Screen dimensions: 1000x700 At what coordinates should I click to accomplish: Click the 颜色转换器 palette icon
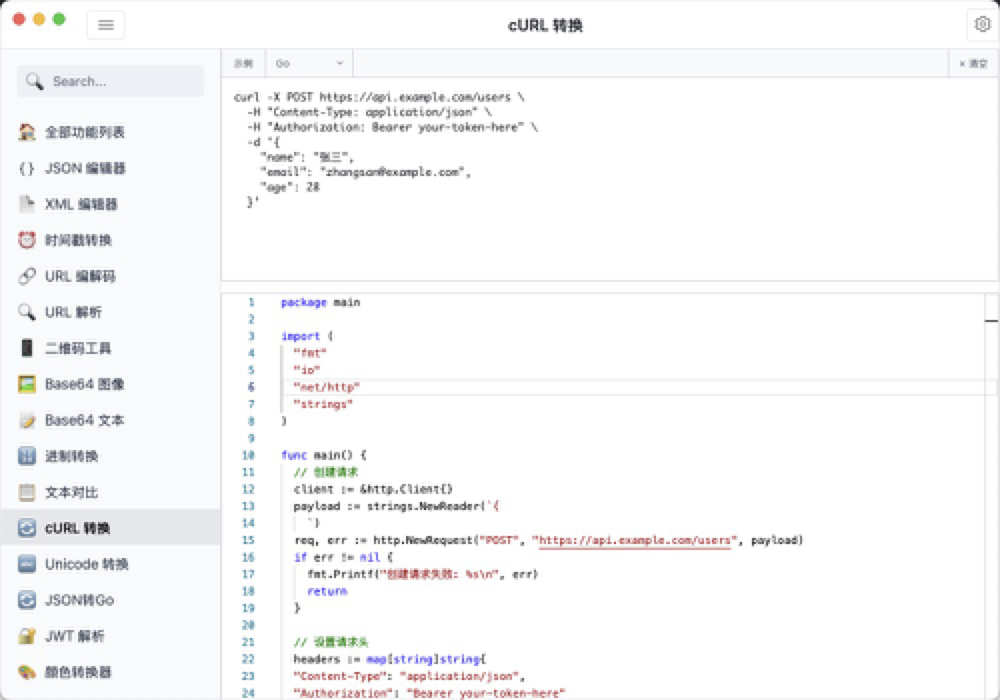[27, 672]
